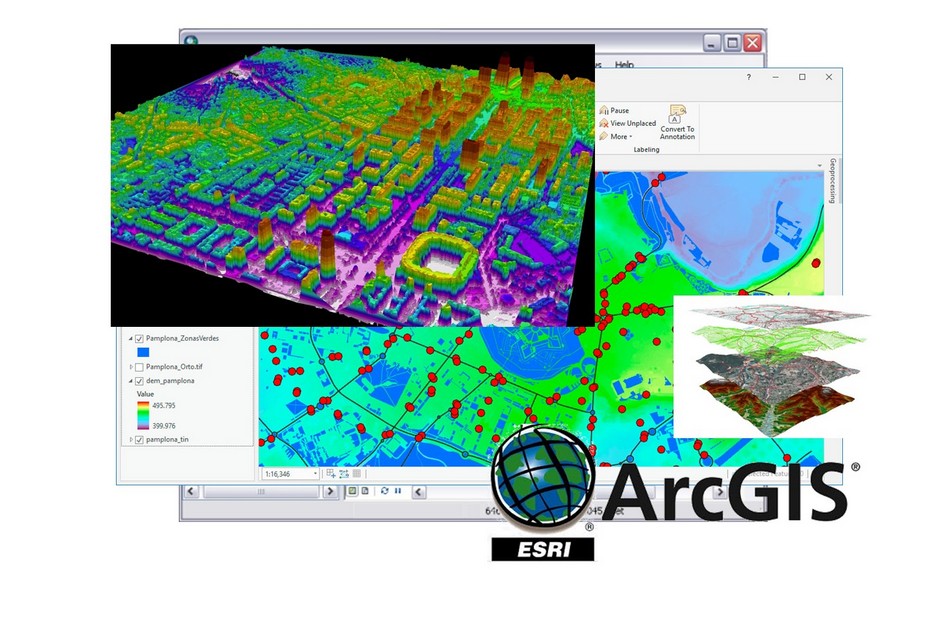Click the Value legend heading
Image resolution: width=937 pixels, height=620 pixels.
(x=145, y=394)
